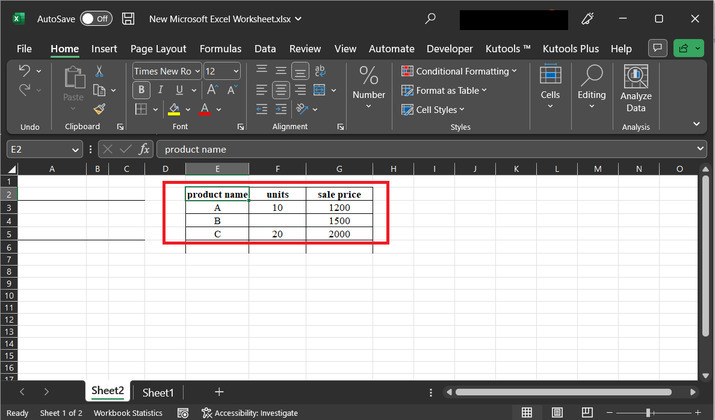Toggle Bottom Align button
Screen dimensions: 715x420
(300, 71)
